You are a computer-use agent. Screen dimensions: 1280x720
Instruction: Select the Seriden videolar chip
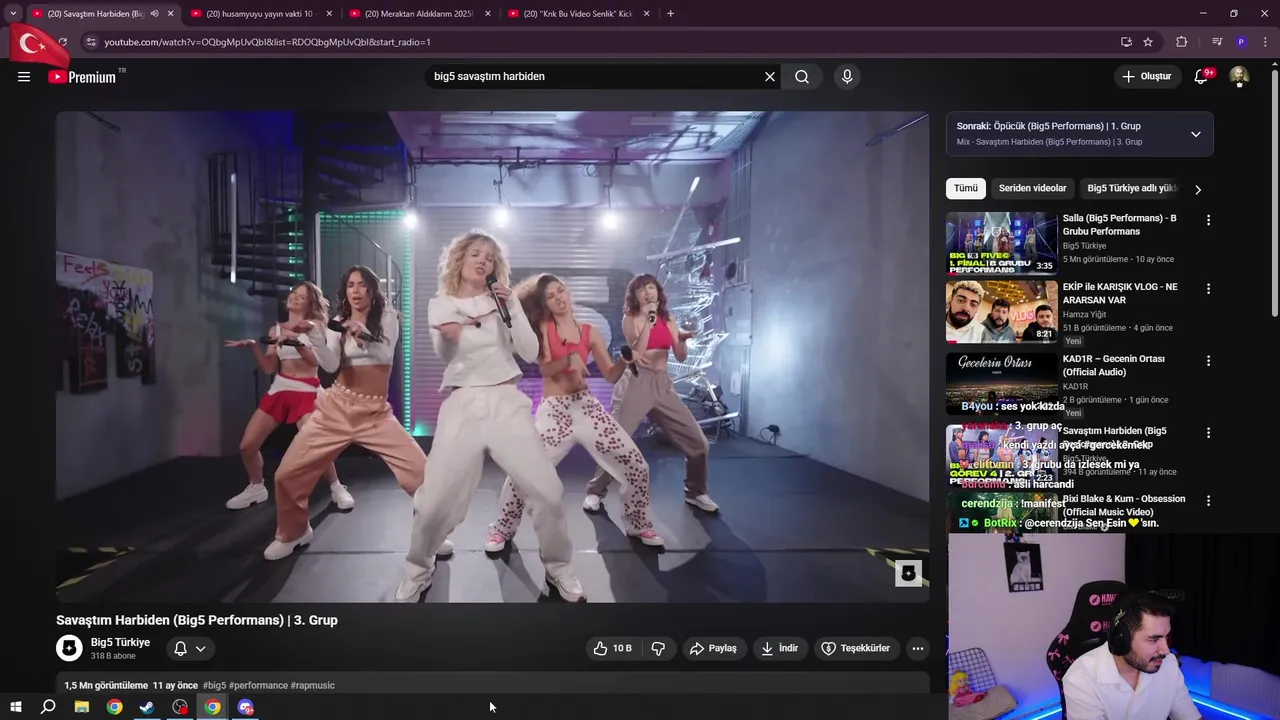[x=1032, y=188]
